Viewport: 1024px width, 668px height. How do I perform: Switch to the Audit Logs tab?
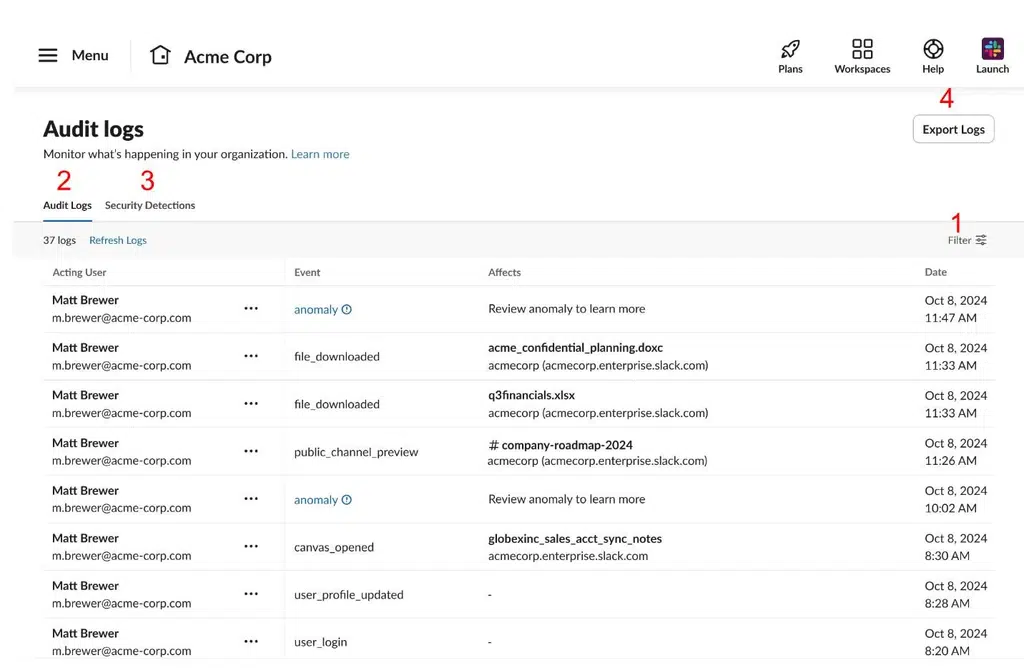(67, 205)
